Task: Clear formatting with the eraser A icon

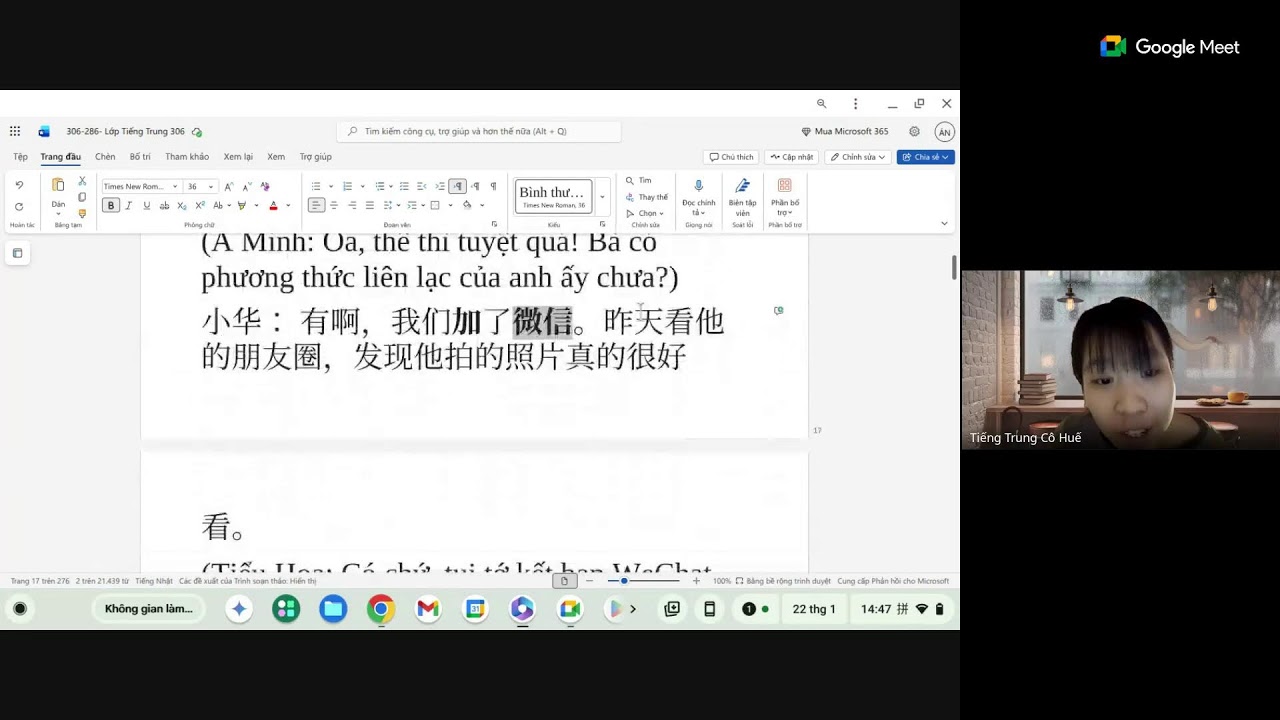Action: point(265,186)
